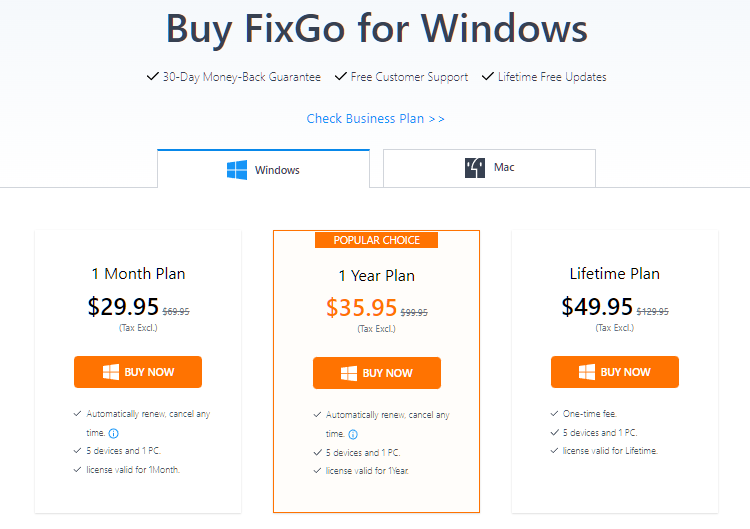Click Windows logo on Lifetime Buy Now
Image resolution: width=750 pixels, height=529 pixels.
tap(587, 372)
